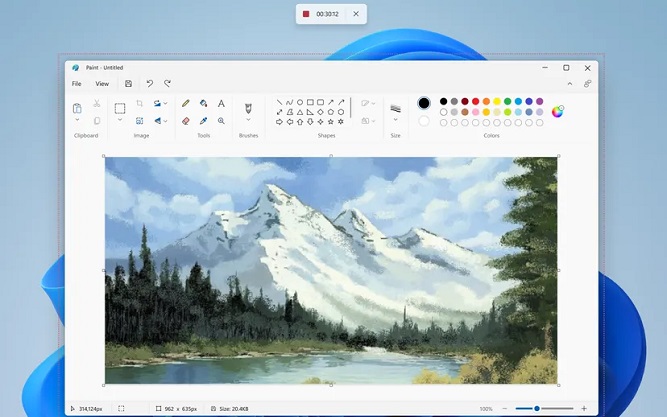The height and width of the screenshot is (417, 667).
Task: Open the View menu
Action: pyautogui.click(x=102, y=84)
